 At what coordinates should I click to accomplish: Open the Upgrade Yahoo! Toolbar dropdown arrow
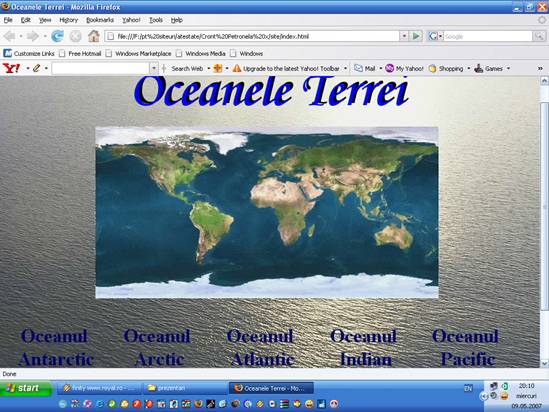[x=345, y=68]
